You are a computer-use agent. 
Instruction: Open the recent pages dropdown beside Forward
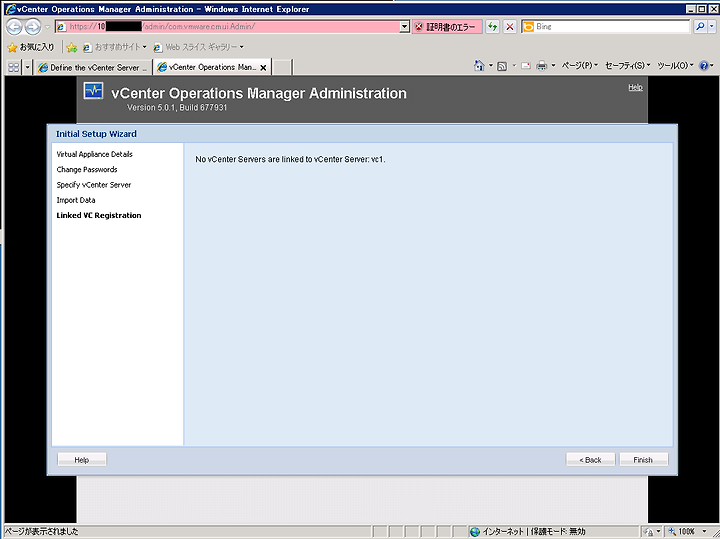47,27
